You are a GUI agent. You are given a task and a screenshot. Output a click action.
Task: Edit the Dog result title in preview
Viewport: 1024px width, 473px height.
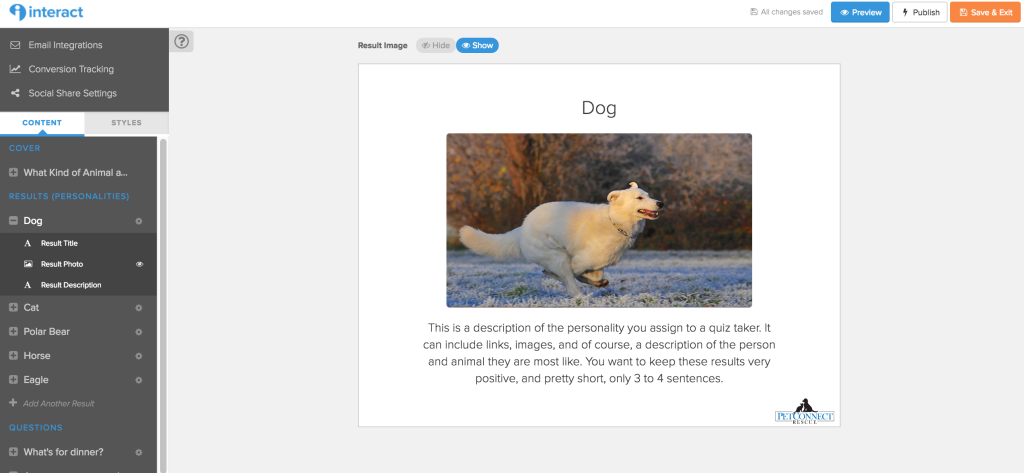pos(599,108)
